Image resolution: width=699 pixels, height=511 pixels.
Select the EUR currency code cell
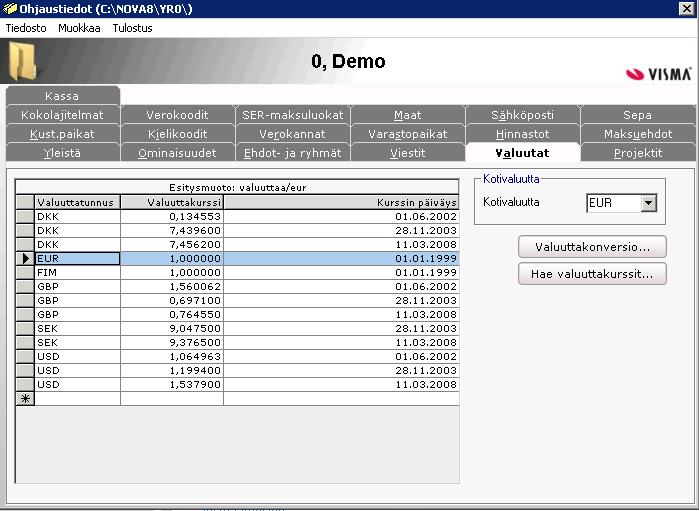click(77, 259)
